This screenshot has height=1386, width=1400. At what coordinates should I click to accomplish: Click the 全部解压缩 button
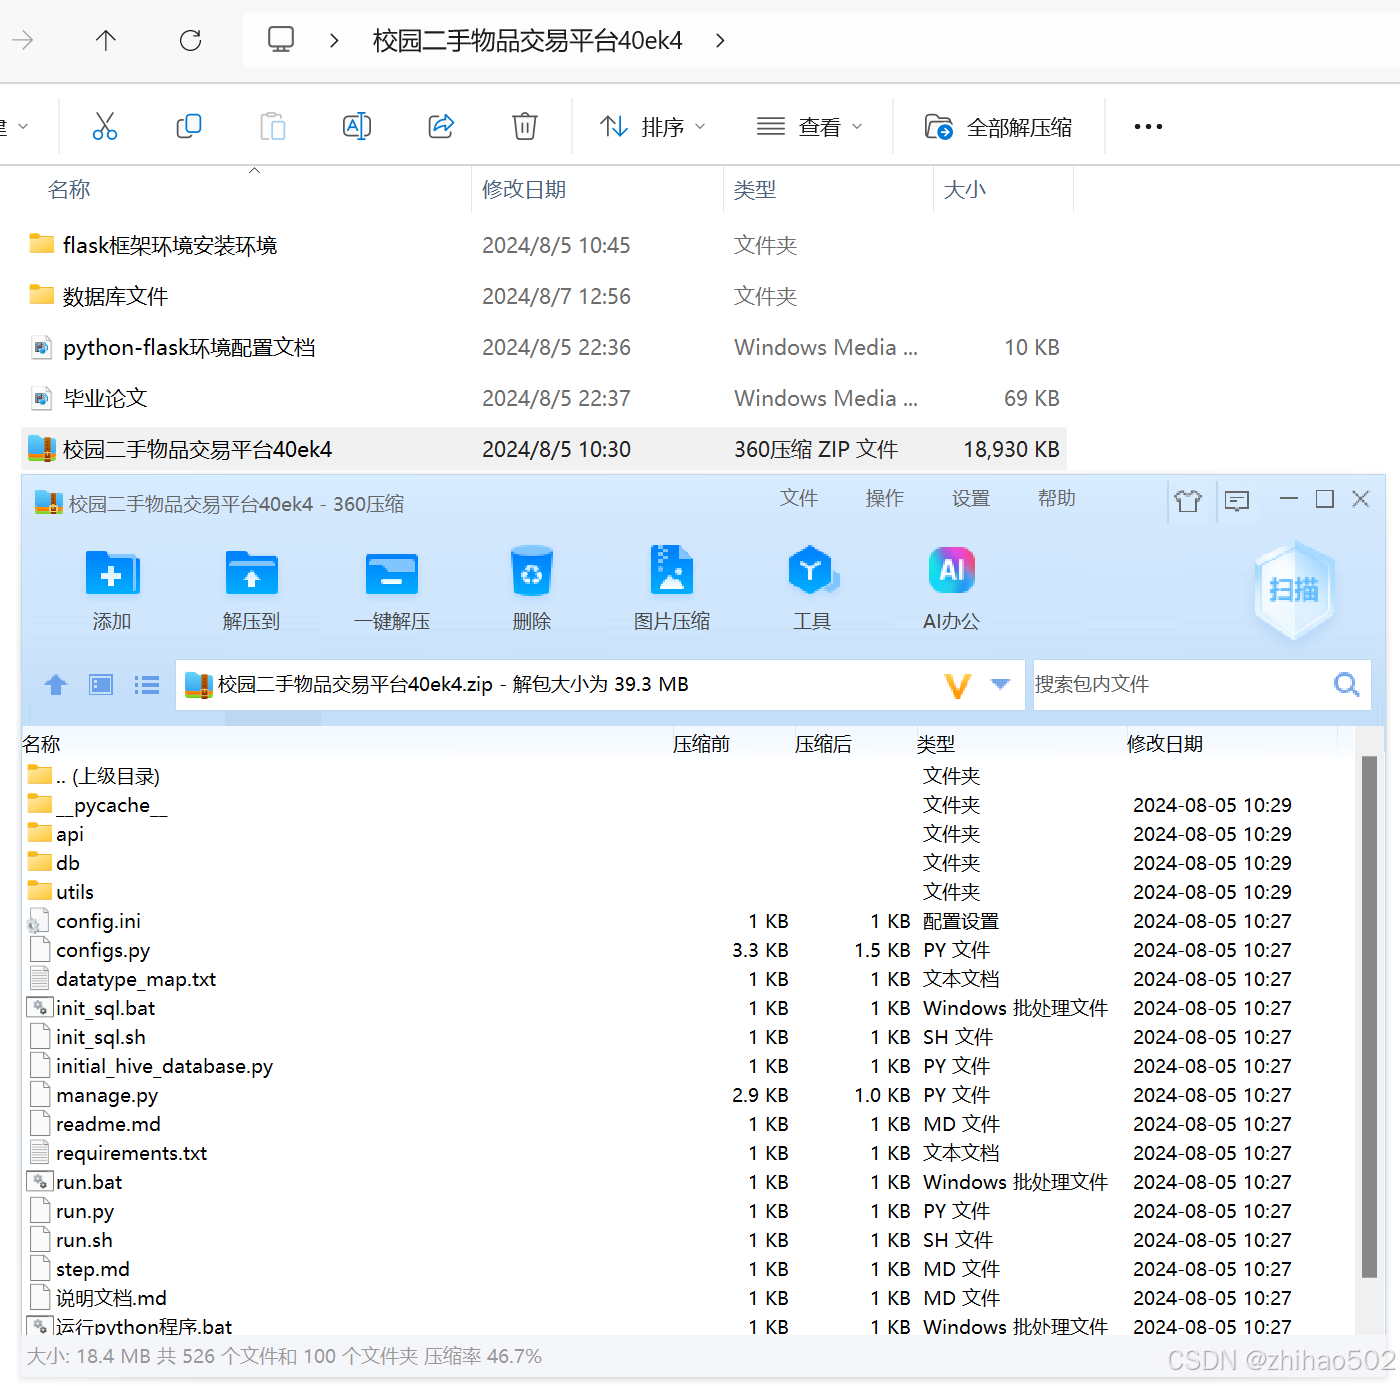click(998, 127)
